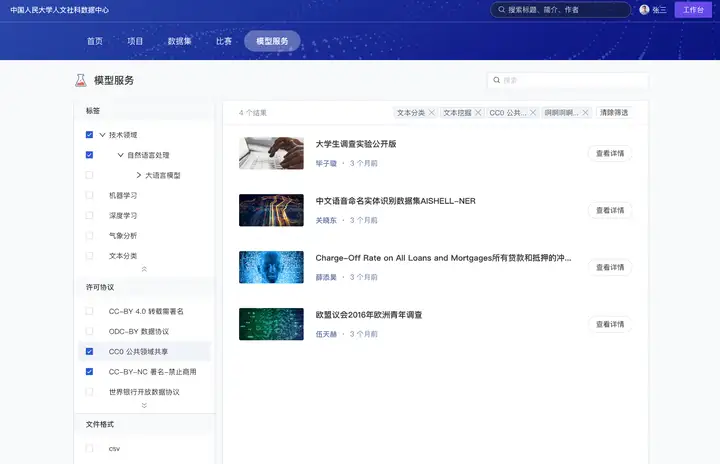Select the 模型服务 nav tab
This screenshot has height=464, width=720.
point(272,41)
